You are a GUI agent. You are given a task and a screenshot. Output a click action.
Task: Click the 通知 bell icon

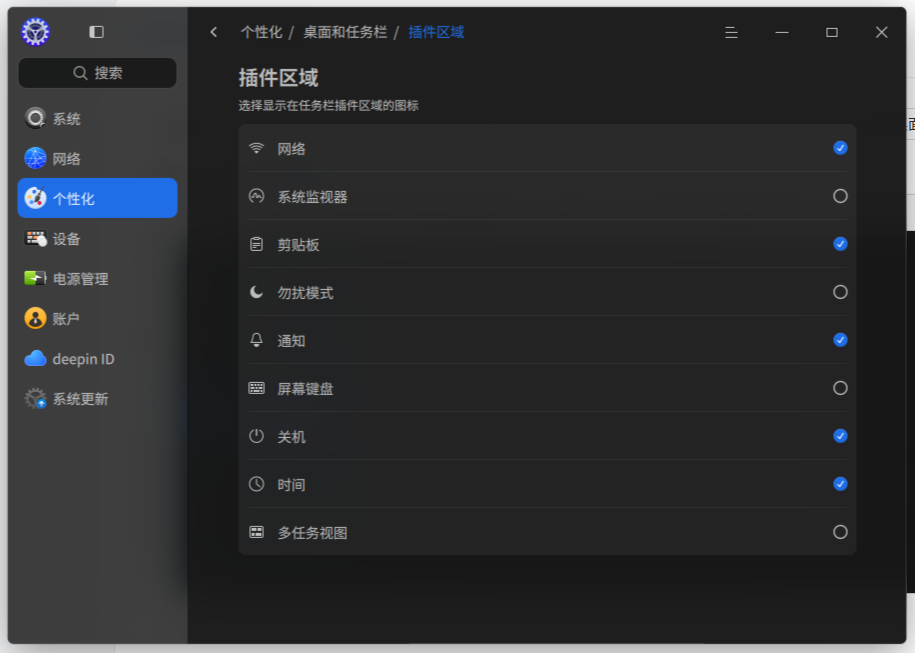[x=256, y=340]
